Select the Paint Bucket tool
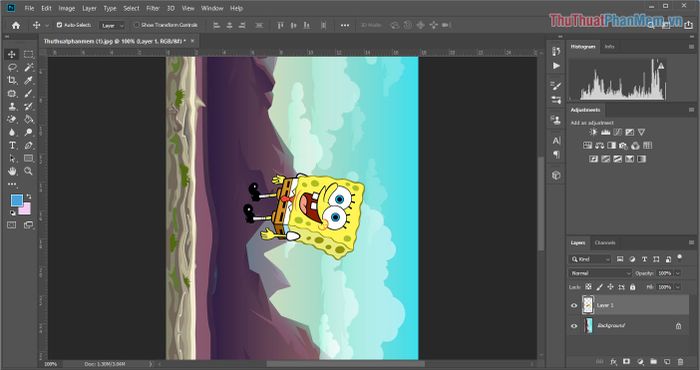Screen dimensions: 700x370 29,119
